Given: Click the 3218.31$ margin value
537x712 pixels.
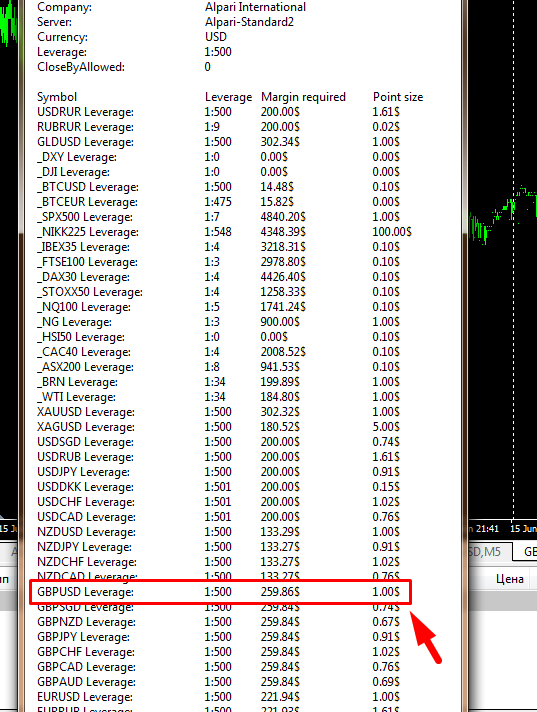Looking at the screenshot, I should coord(283,247).
